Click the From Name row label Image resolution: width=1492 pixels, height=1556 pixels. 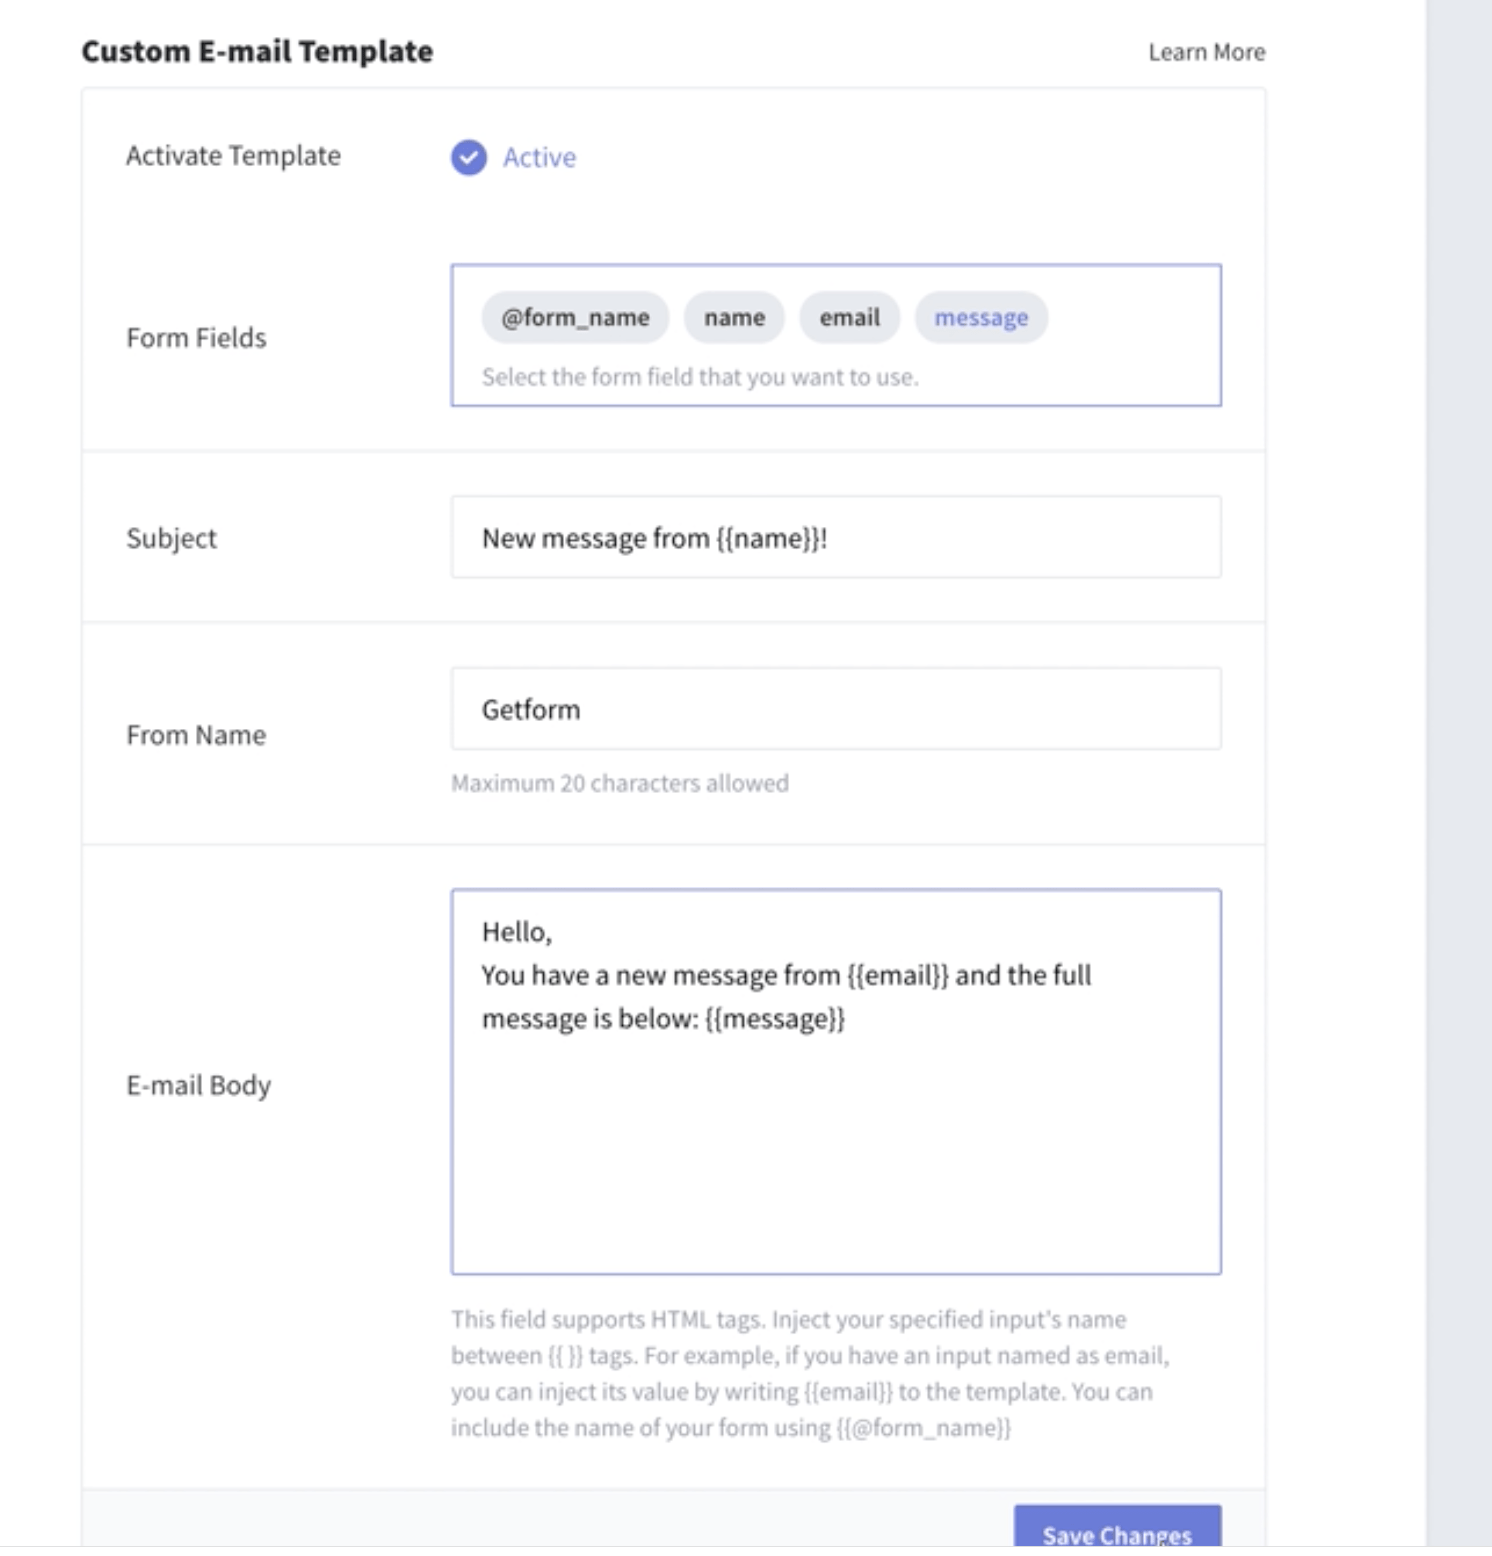click(196, 735)
